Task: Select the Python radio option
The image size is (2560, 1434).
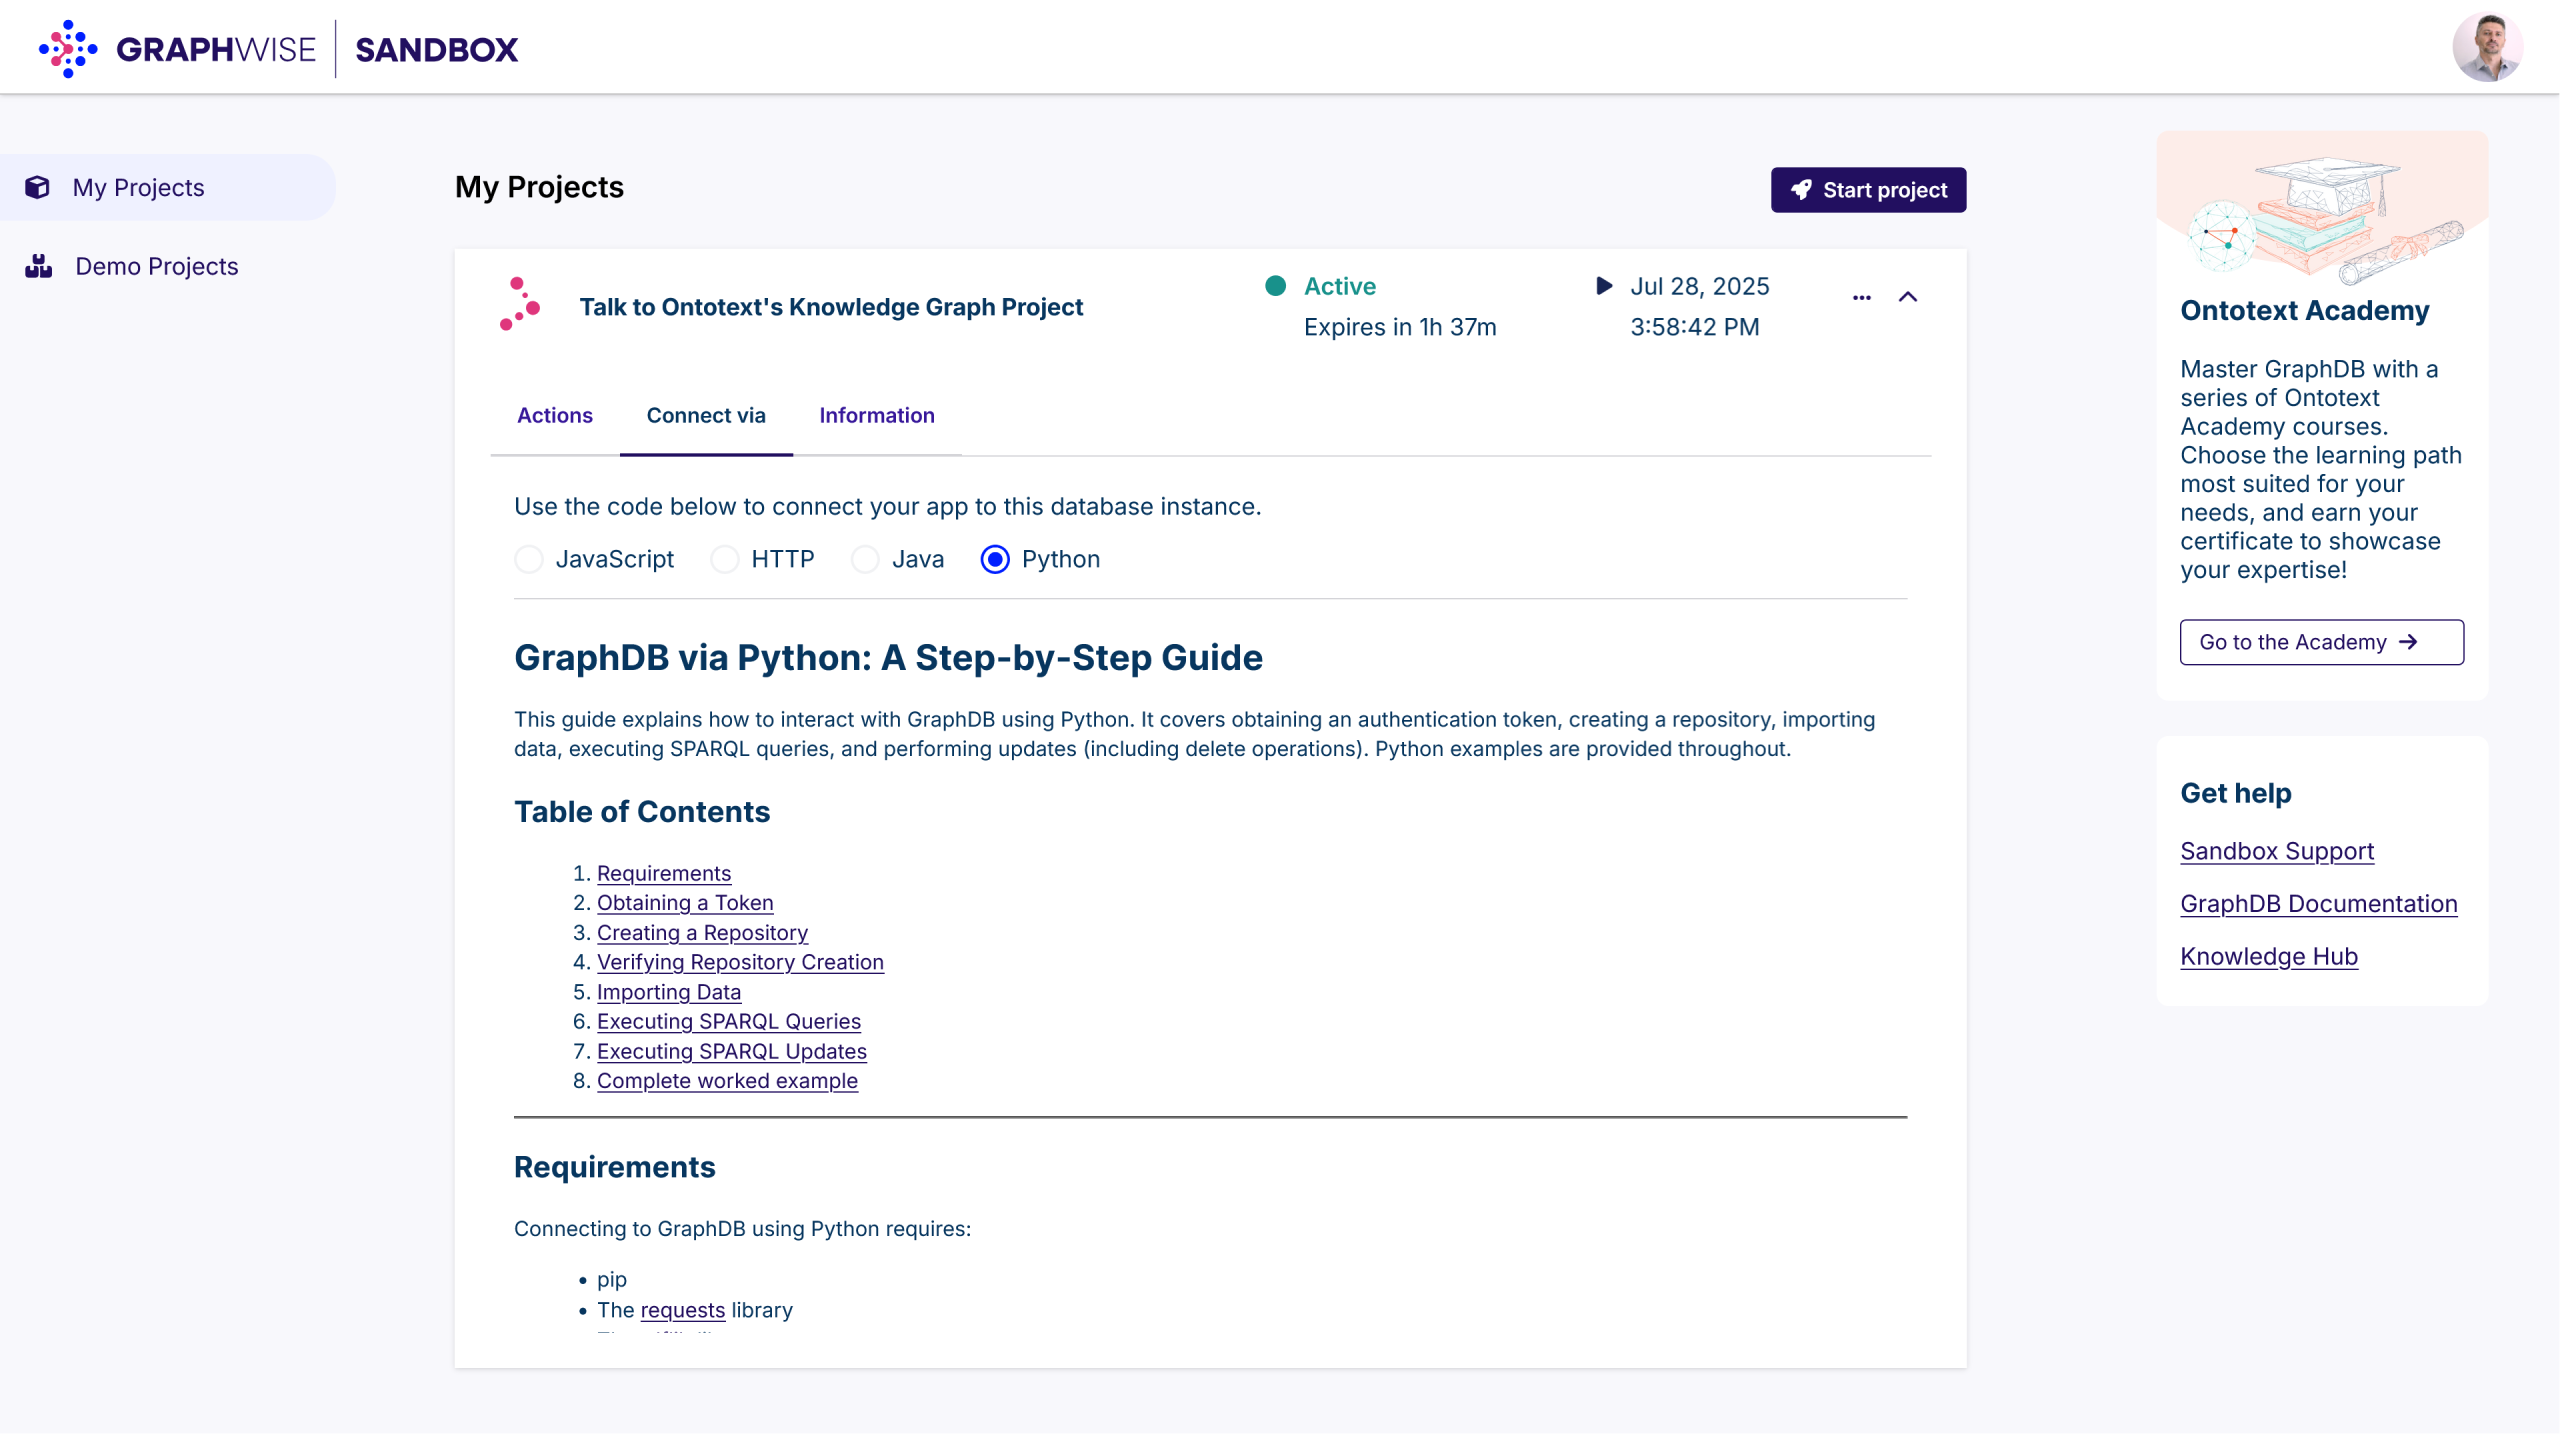Action: 995,559
